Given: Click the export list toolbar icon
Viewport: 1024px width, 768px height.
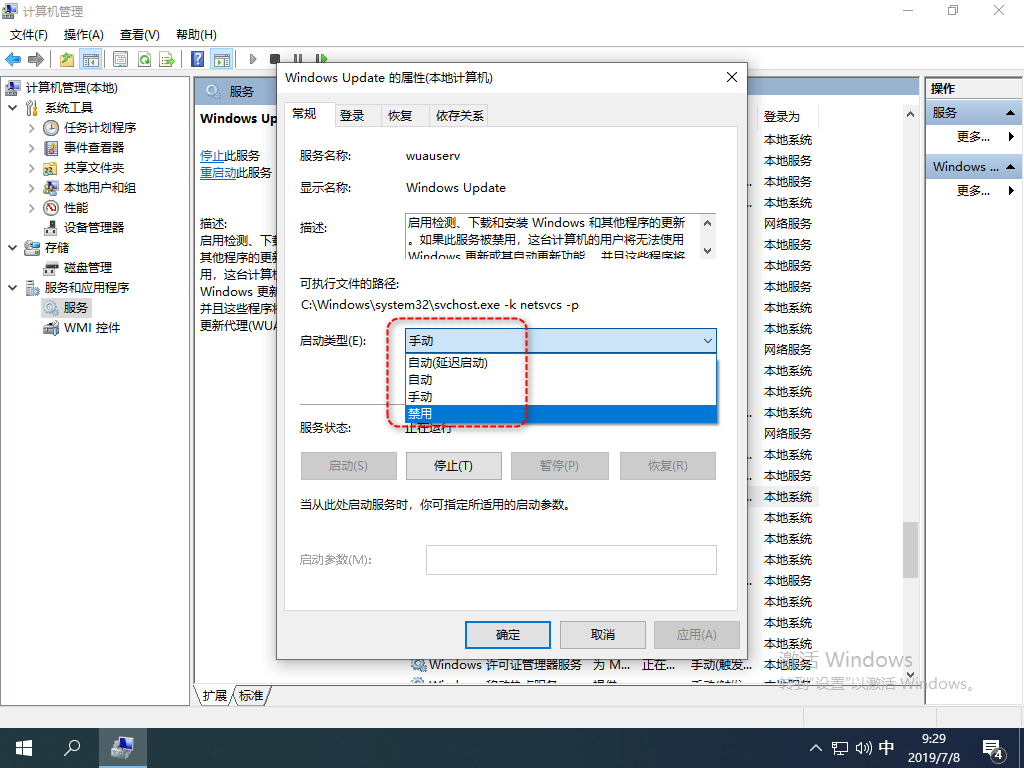Looking at the screenshot, I should tap(167, 59).
